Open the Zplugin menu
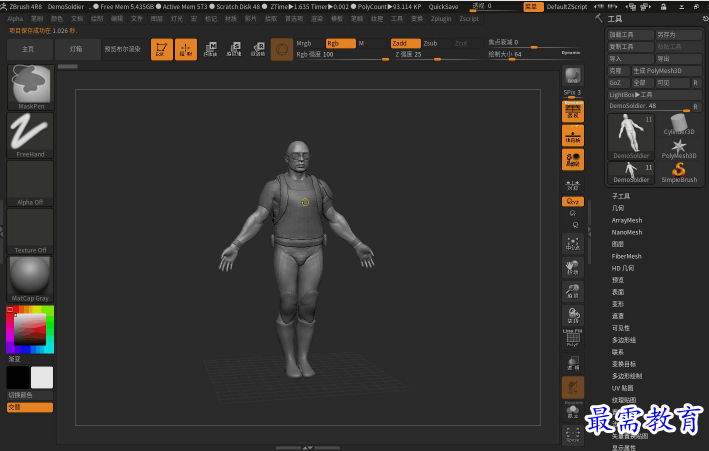The height and width of the screenshot is (451, 709). pyautogui.click(x=440, y=18)
